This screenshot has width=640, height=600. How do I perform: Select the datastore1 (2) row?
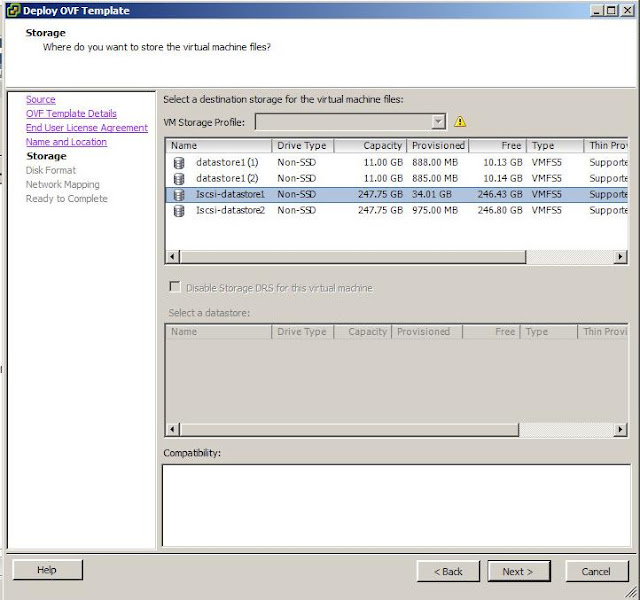tap(397, 179)
